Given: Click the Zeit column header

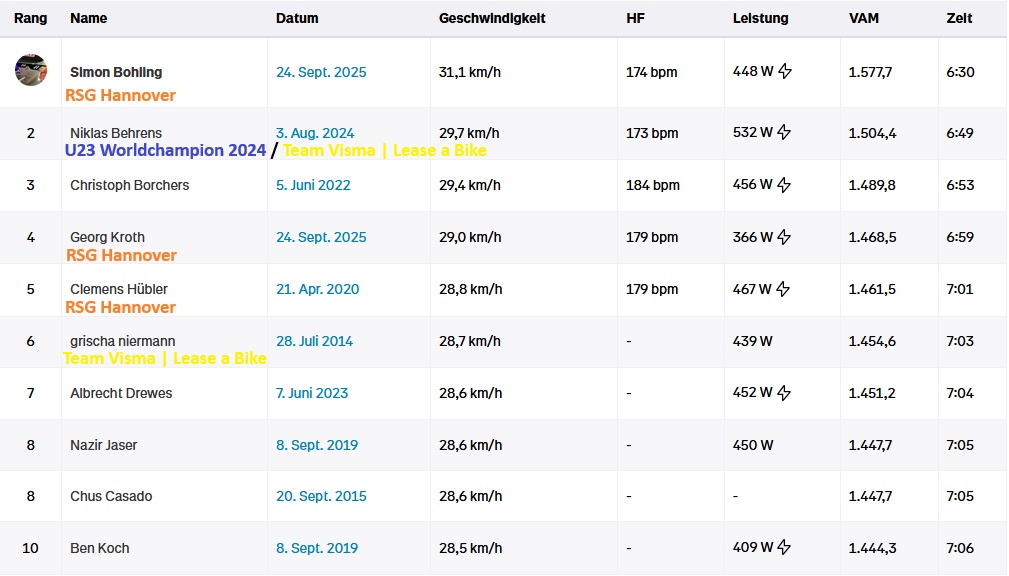Looking at the screenshot, I should point(959,18).
